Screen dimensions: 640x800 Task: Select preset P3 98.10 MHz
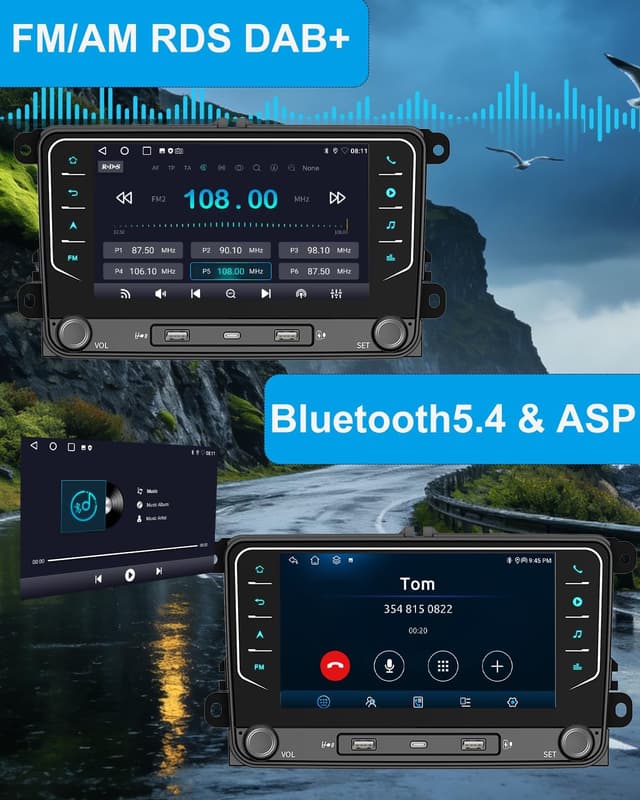[x=318, y=251]
